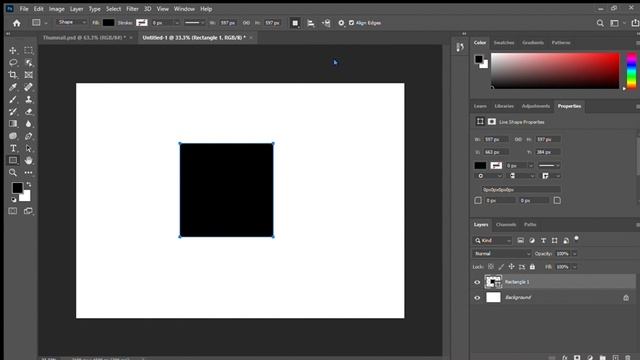This screenshot has height=360, width=640.
Task: Go to the Home screen icon
Action: pos(16,23)
